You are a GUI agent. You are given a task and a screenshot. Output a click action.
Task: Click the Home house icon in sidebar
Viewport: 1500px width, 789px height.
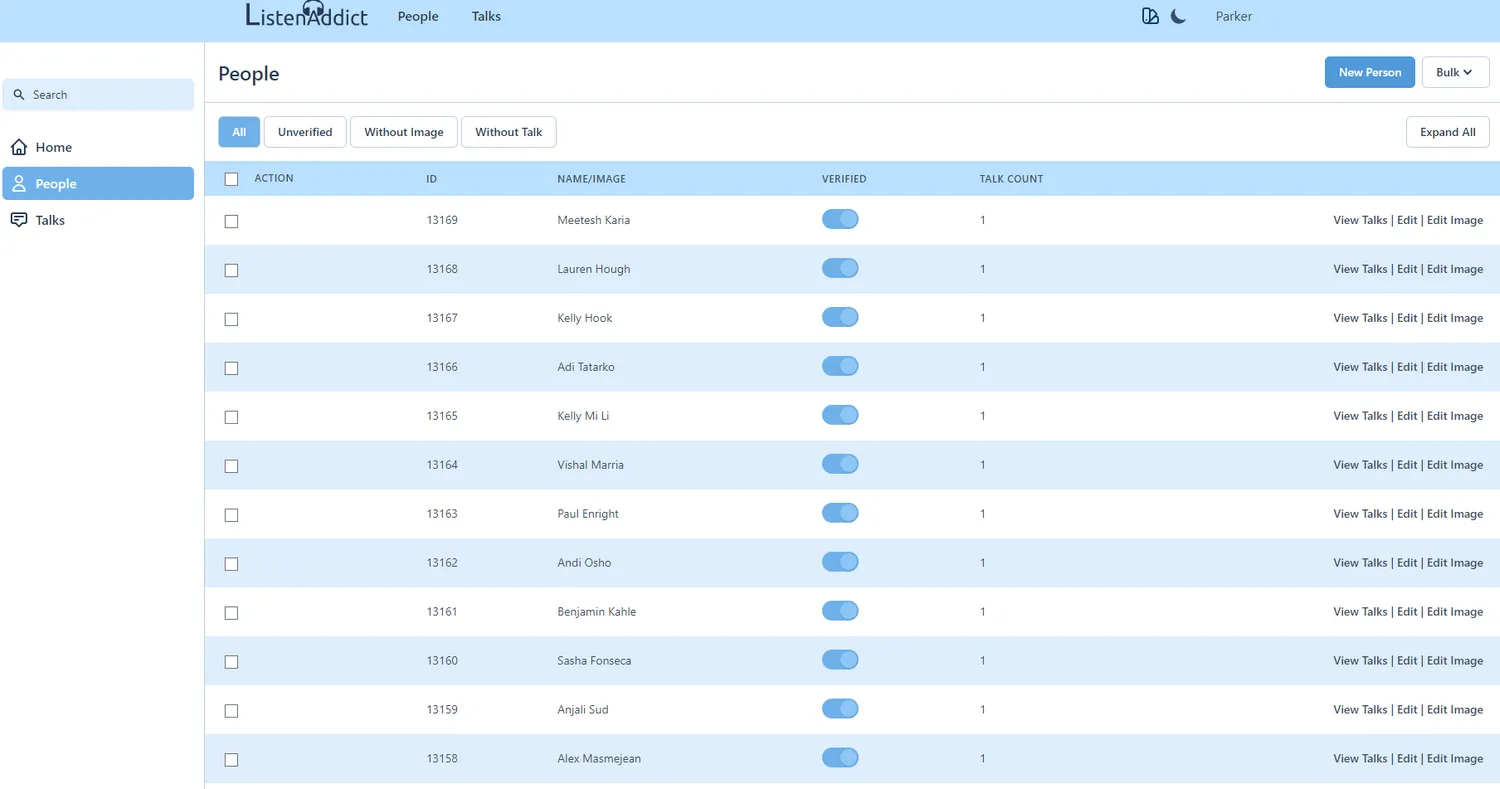(x=19, y=147)
